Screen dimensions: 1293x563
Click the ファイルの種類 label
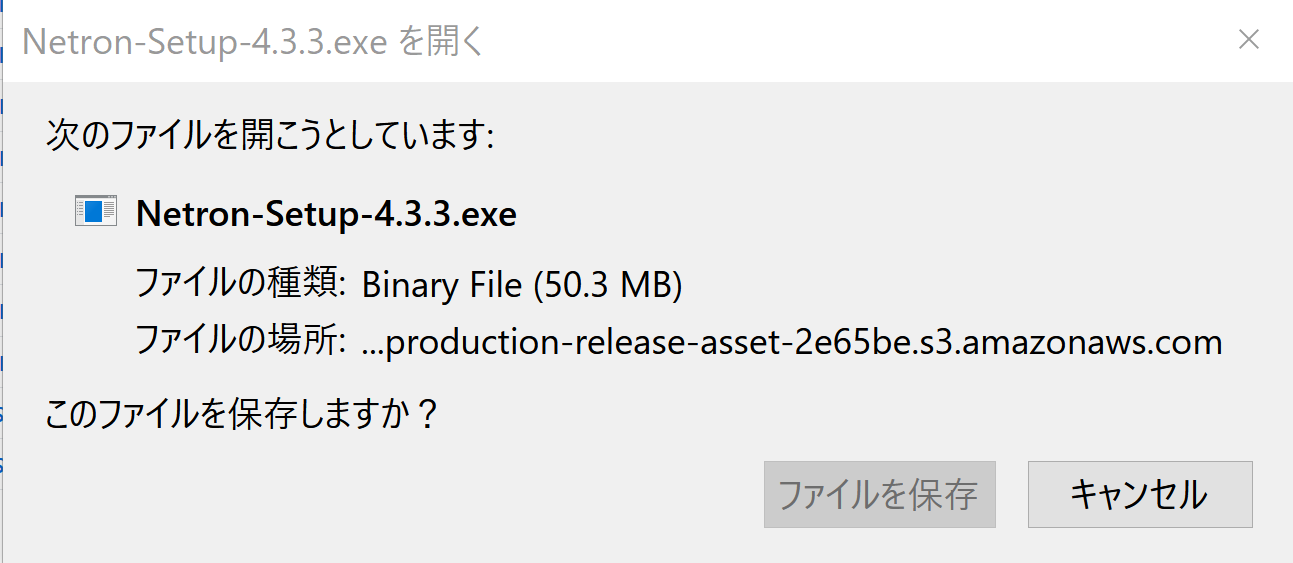point(241,285)
